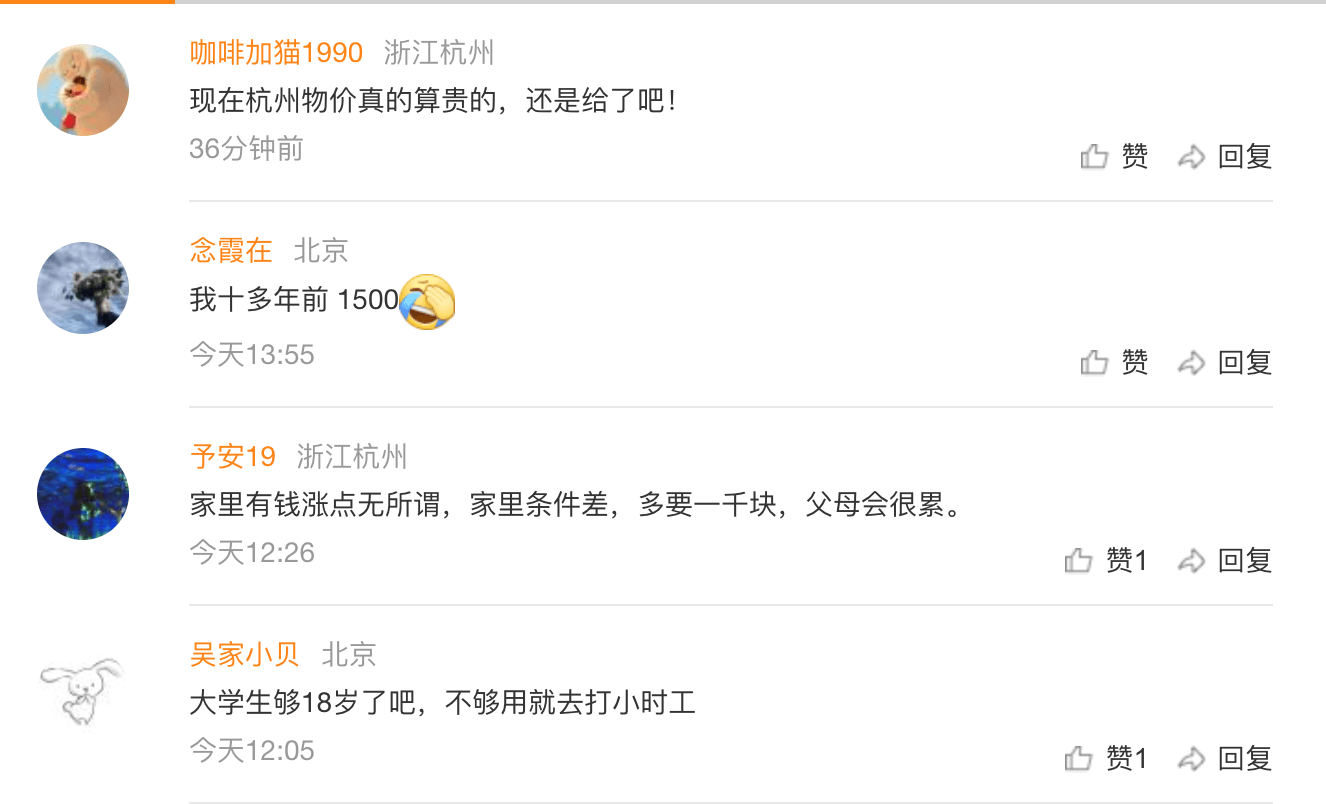Click the reply arrow on 吴家小贝's comment
This screenshot has width=1326, height=804.
point(1191,759)
